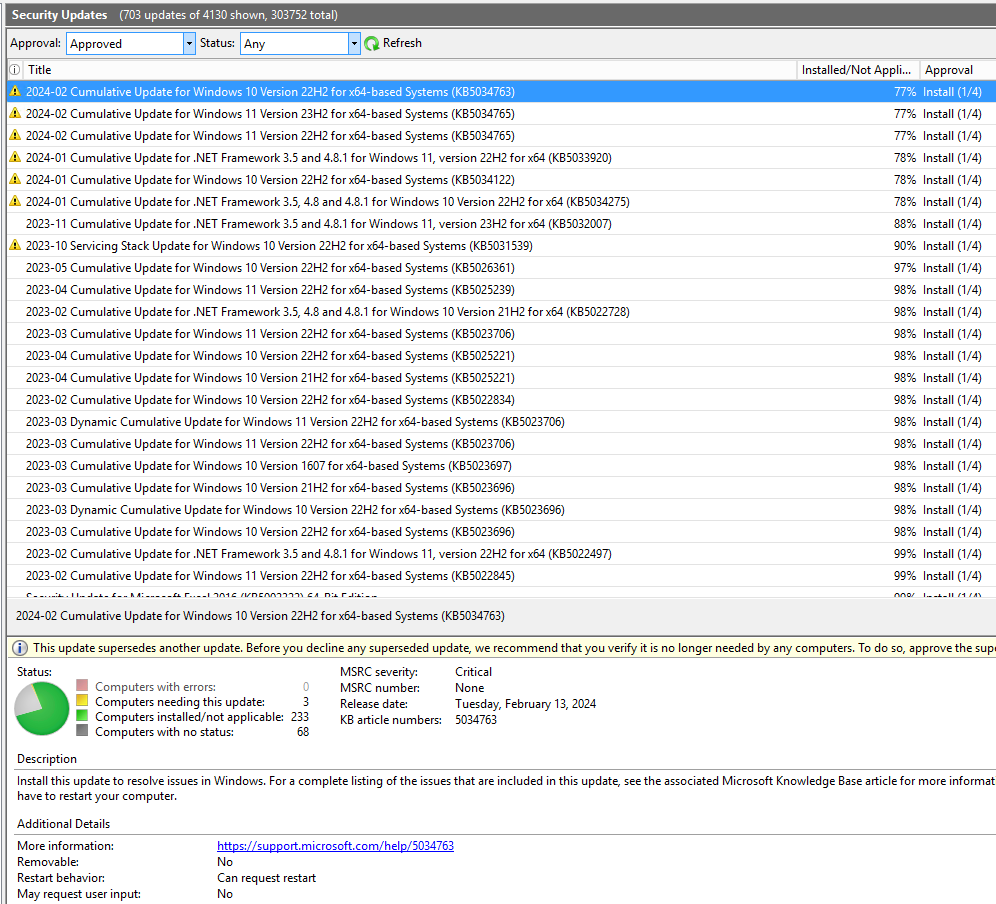The width and height of the screenshot is (996, 904).
Task: Click the Security Updates pane title
Action: click(x=59, y=15)
